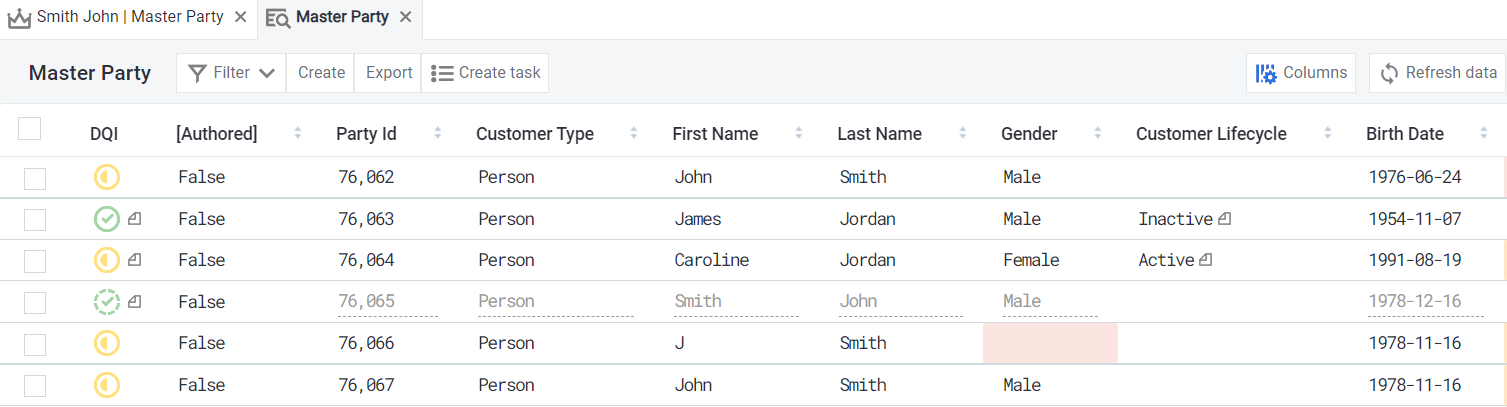Click the yellow DQI icon in row 76,067

(107, 385)
